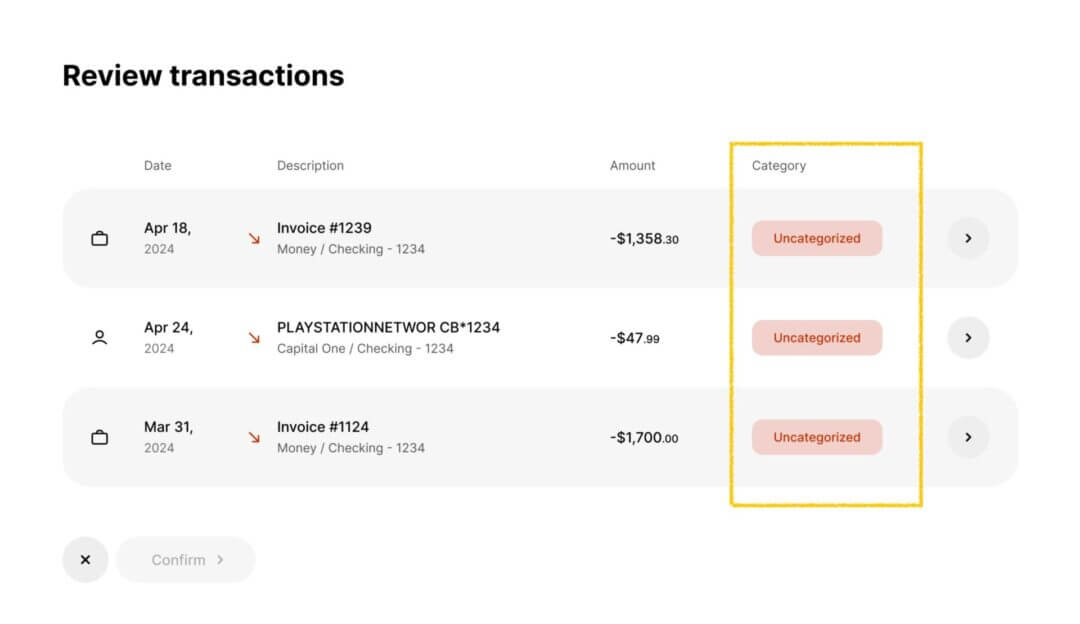Click the Mar 31, 2024 date
Viewport: 1080px width, 624px height.
(168, 437)
